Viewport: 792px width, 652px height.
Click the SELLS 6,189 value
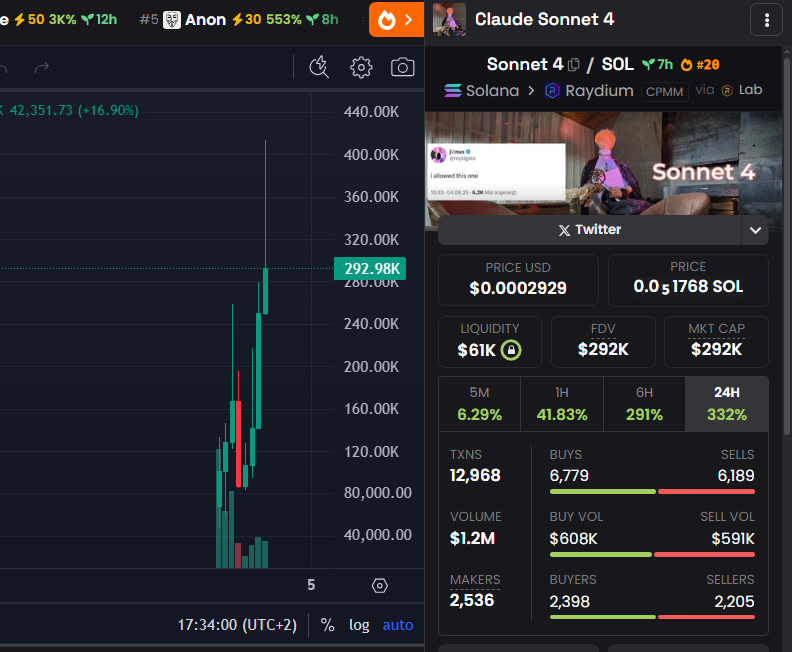pyautogui.click(x=736, y=475)
